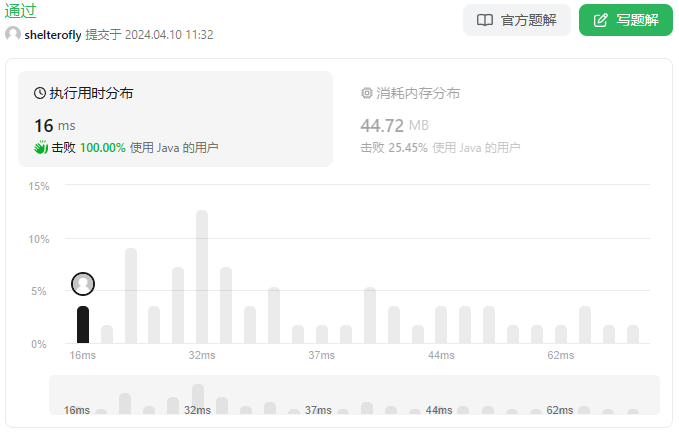
Task: Click the book icon in the 官方题解 button
Action: (485, 20)
